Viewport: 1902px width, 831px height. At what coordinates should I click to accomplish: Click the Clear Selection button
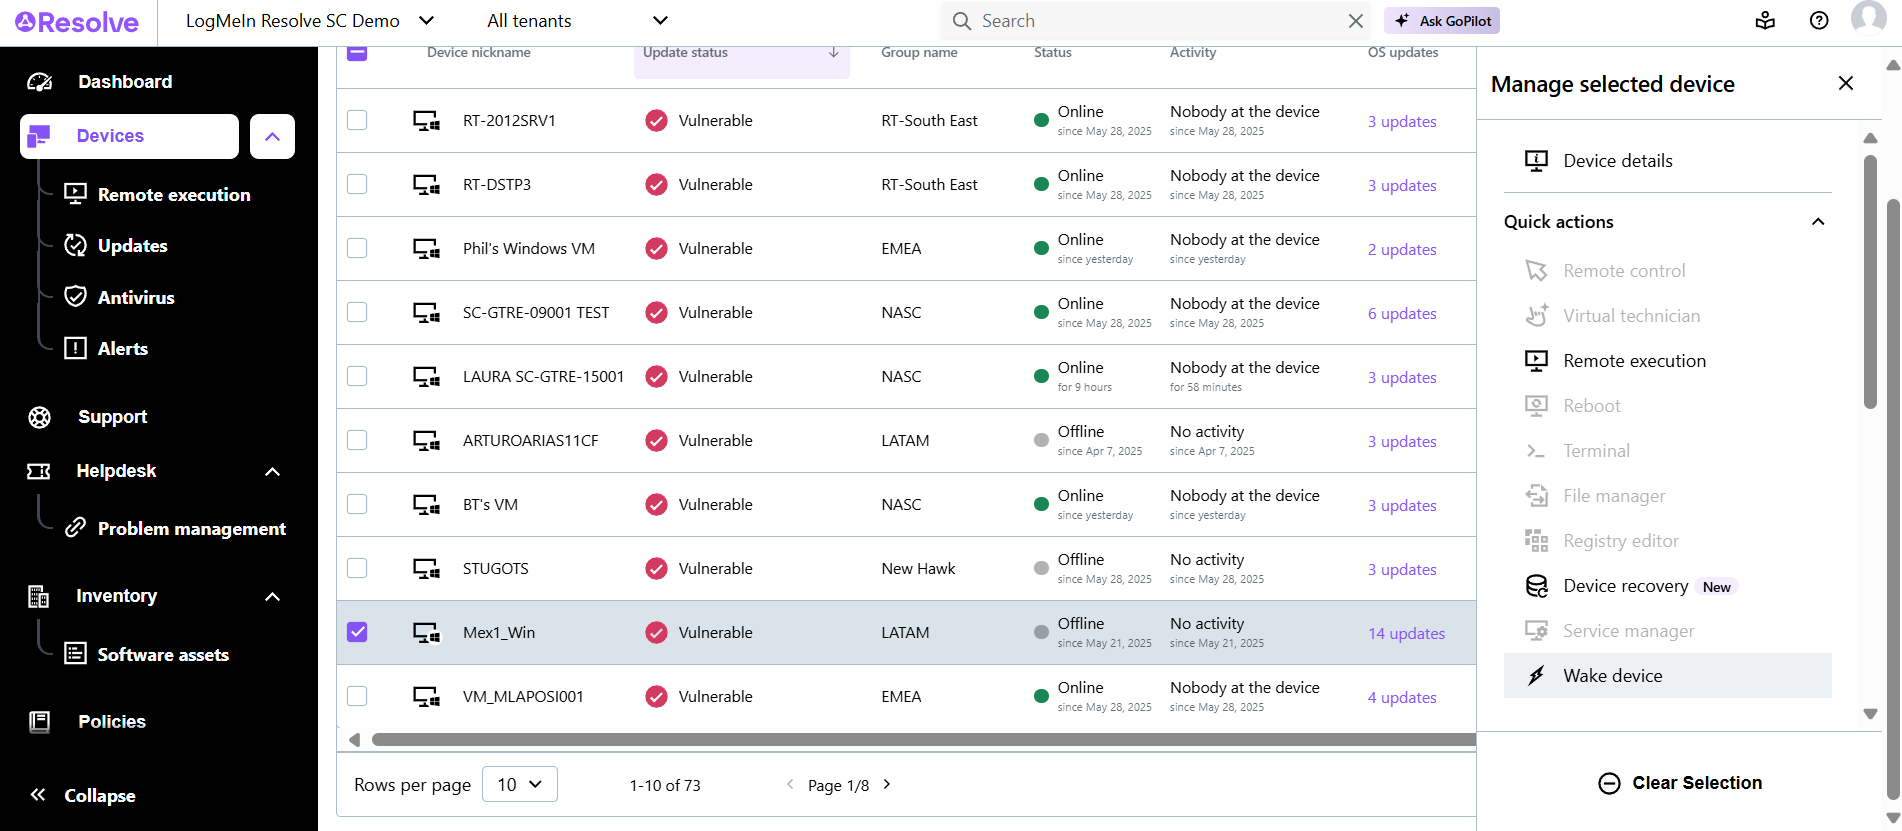click(x=1680, y=783)
